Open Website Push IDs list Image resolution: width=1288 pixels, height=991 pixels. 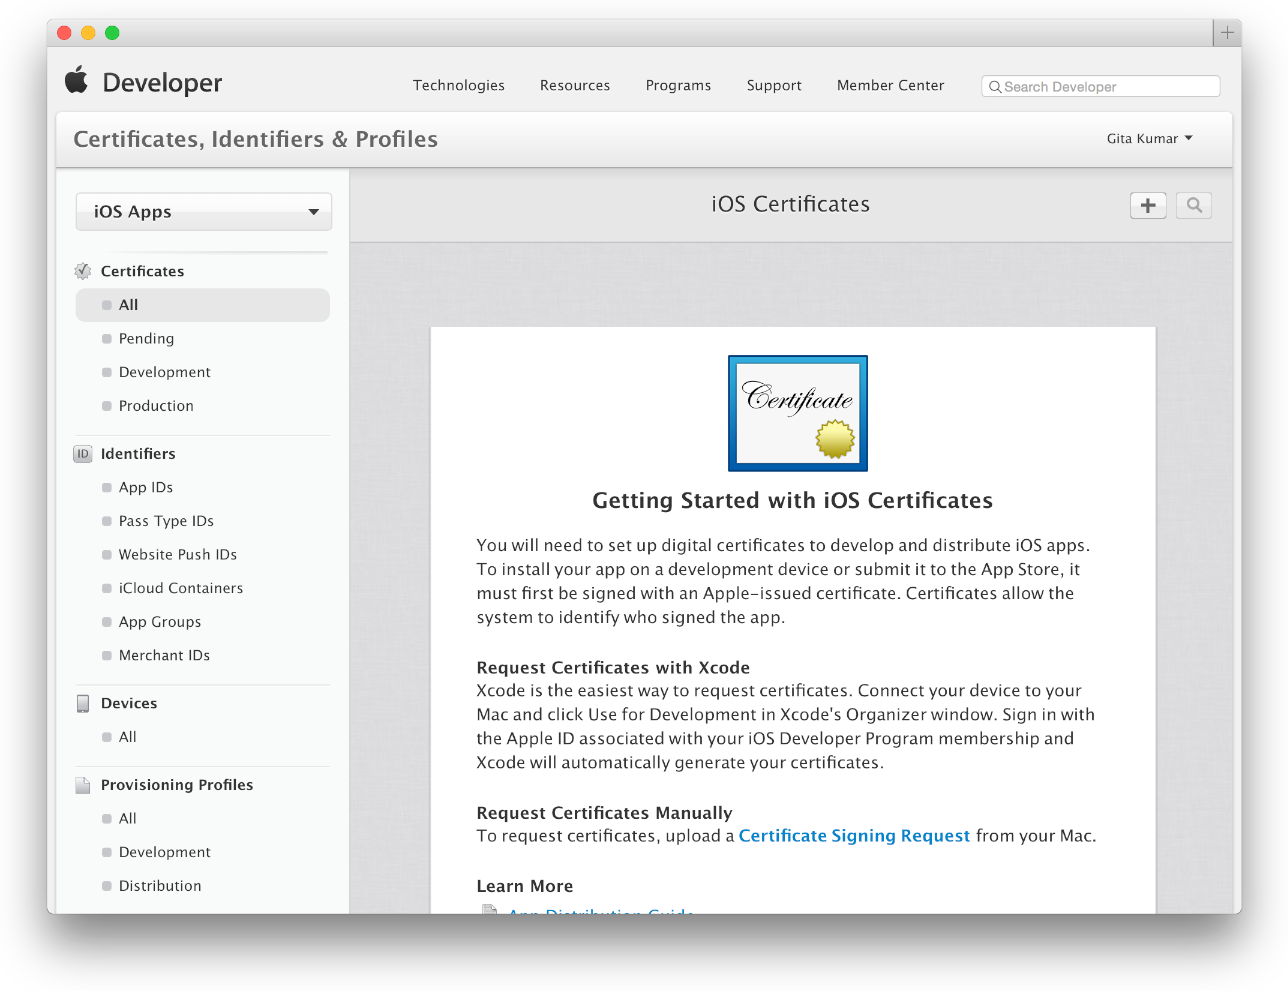coord(178,555)
